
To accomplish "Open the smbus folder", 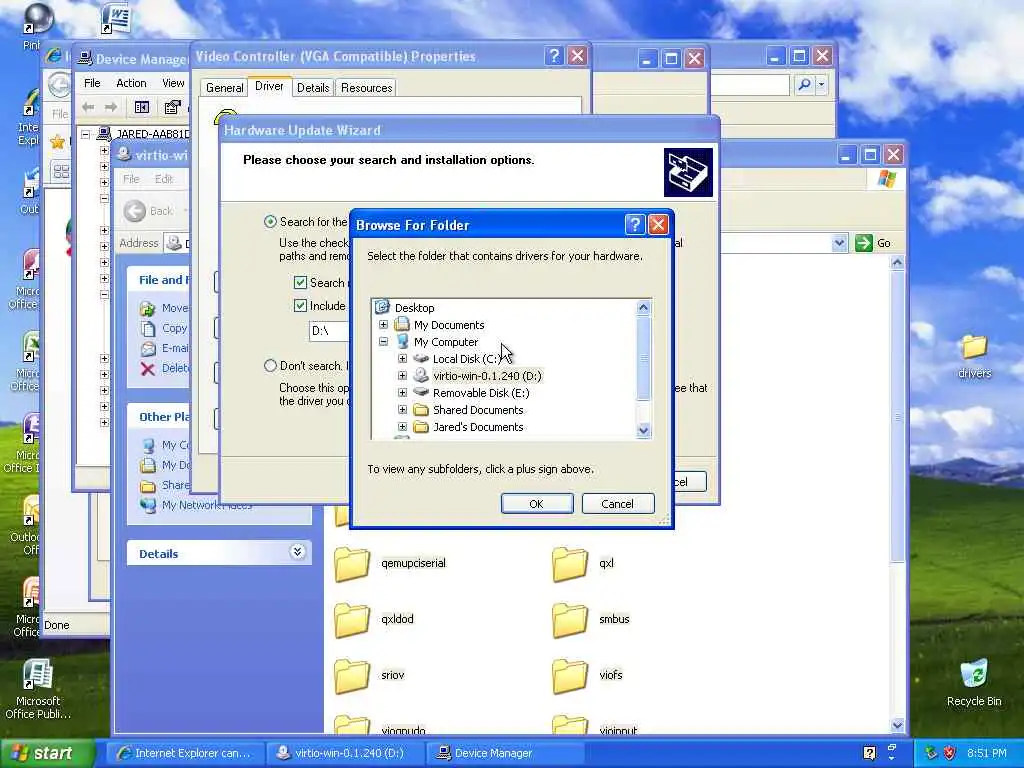I will (x=591, y=620).
